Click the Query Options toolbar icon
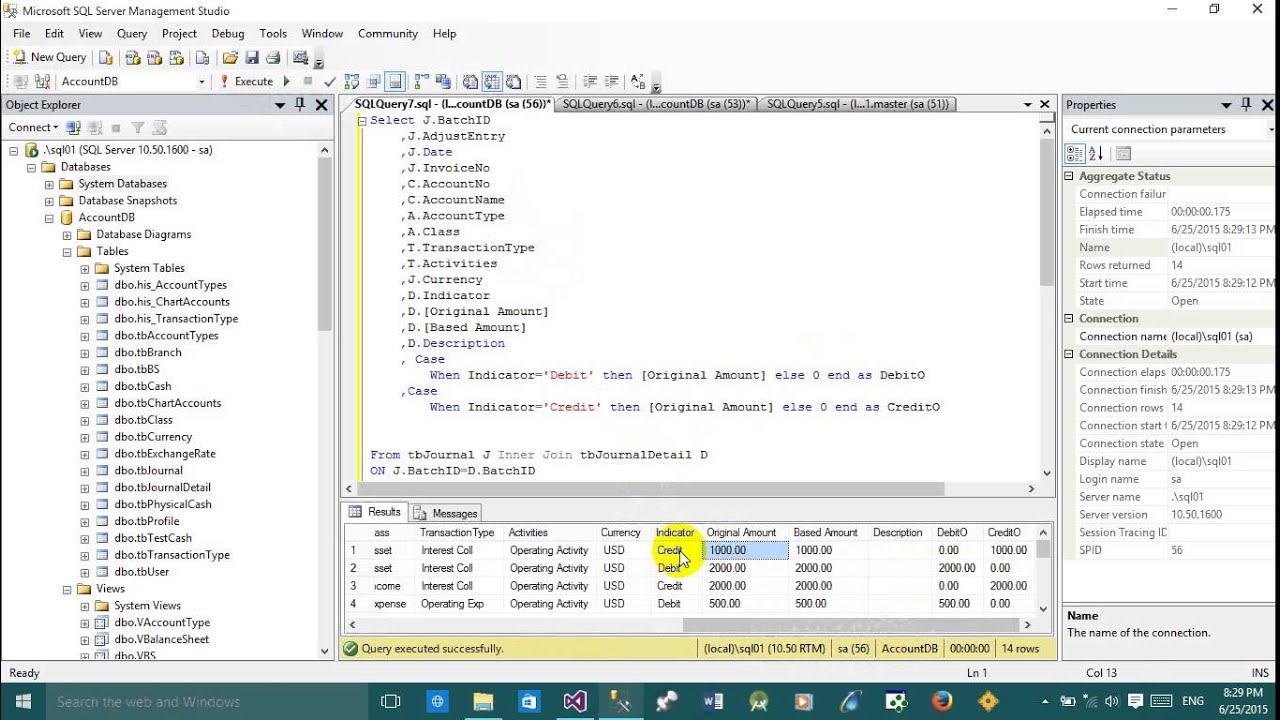 tap(374, 82)
